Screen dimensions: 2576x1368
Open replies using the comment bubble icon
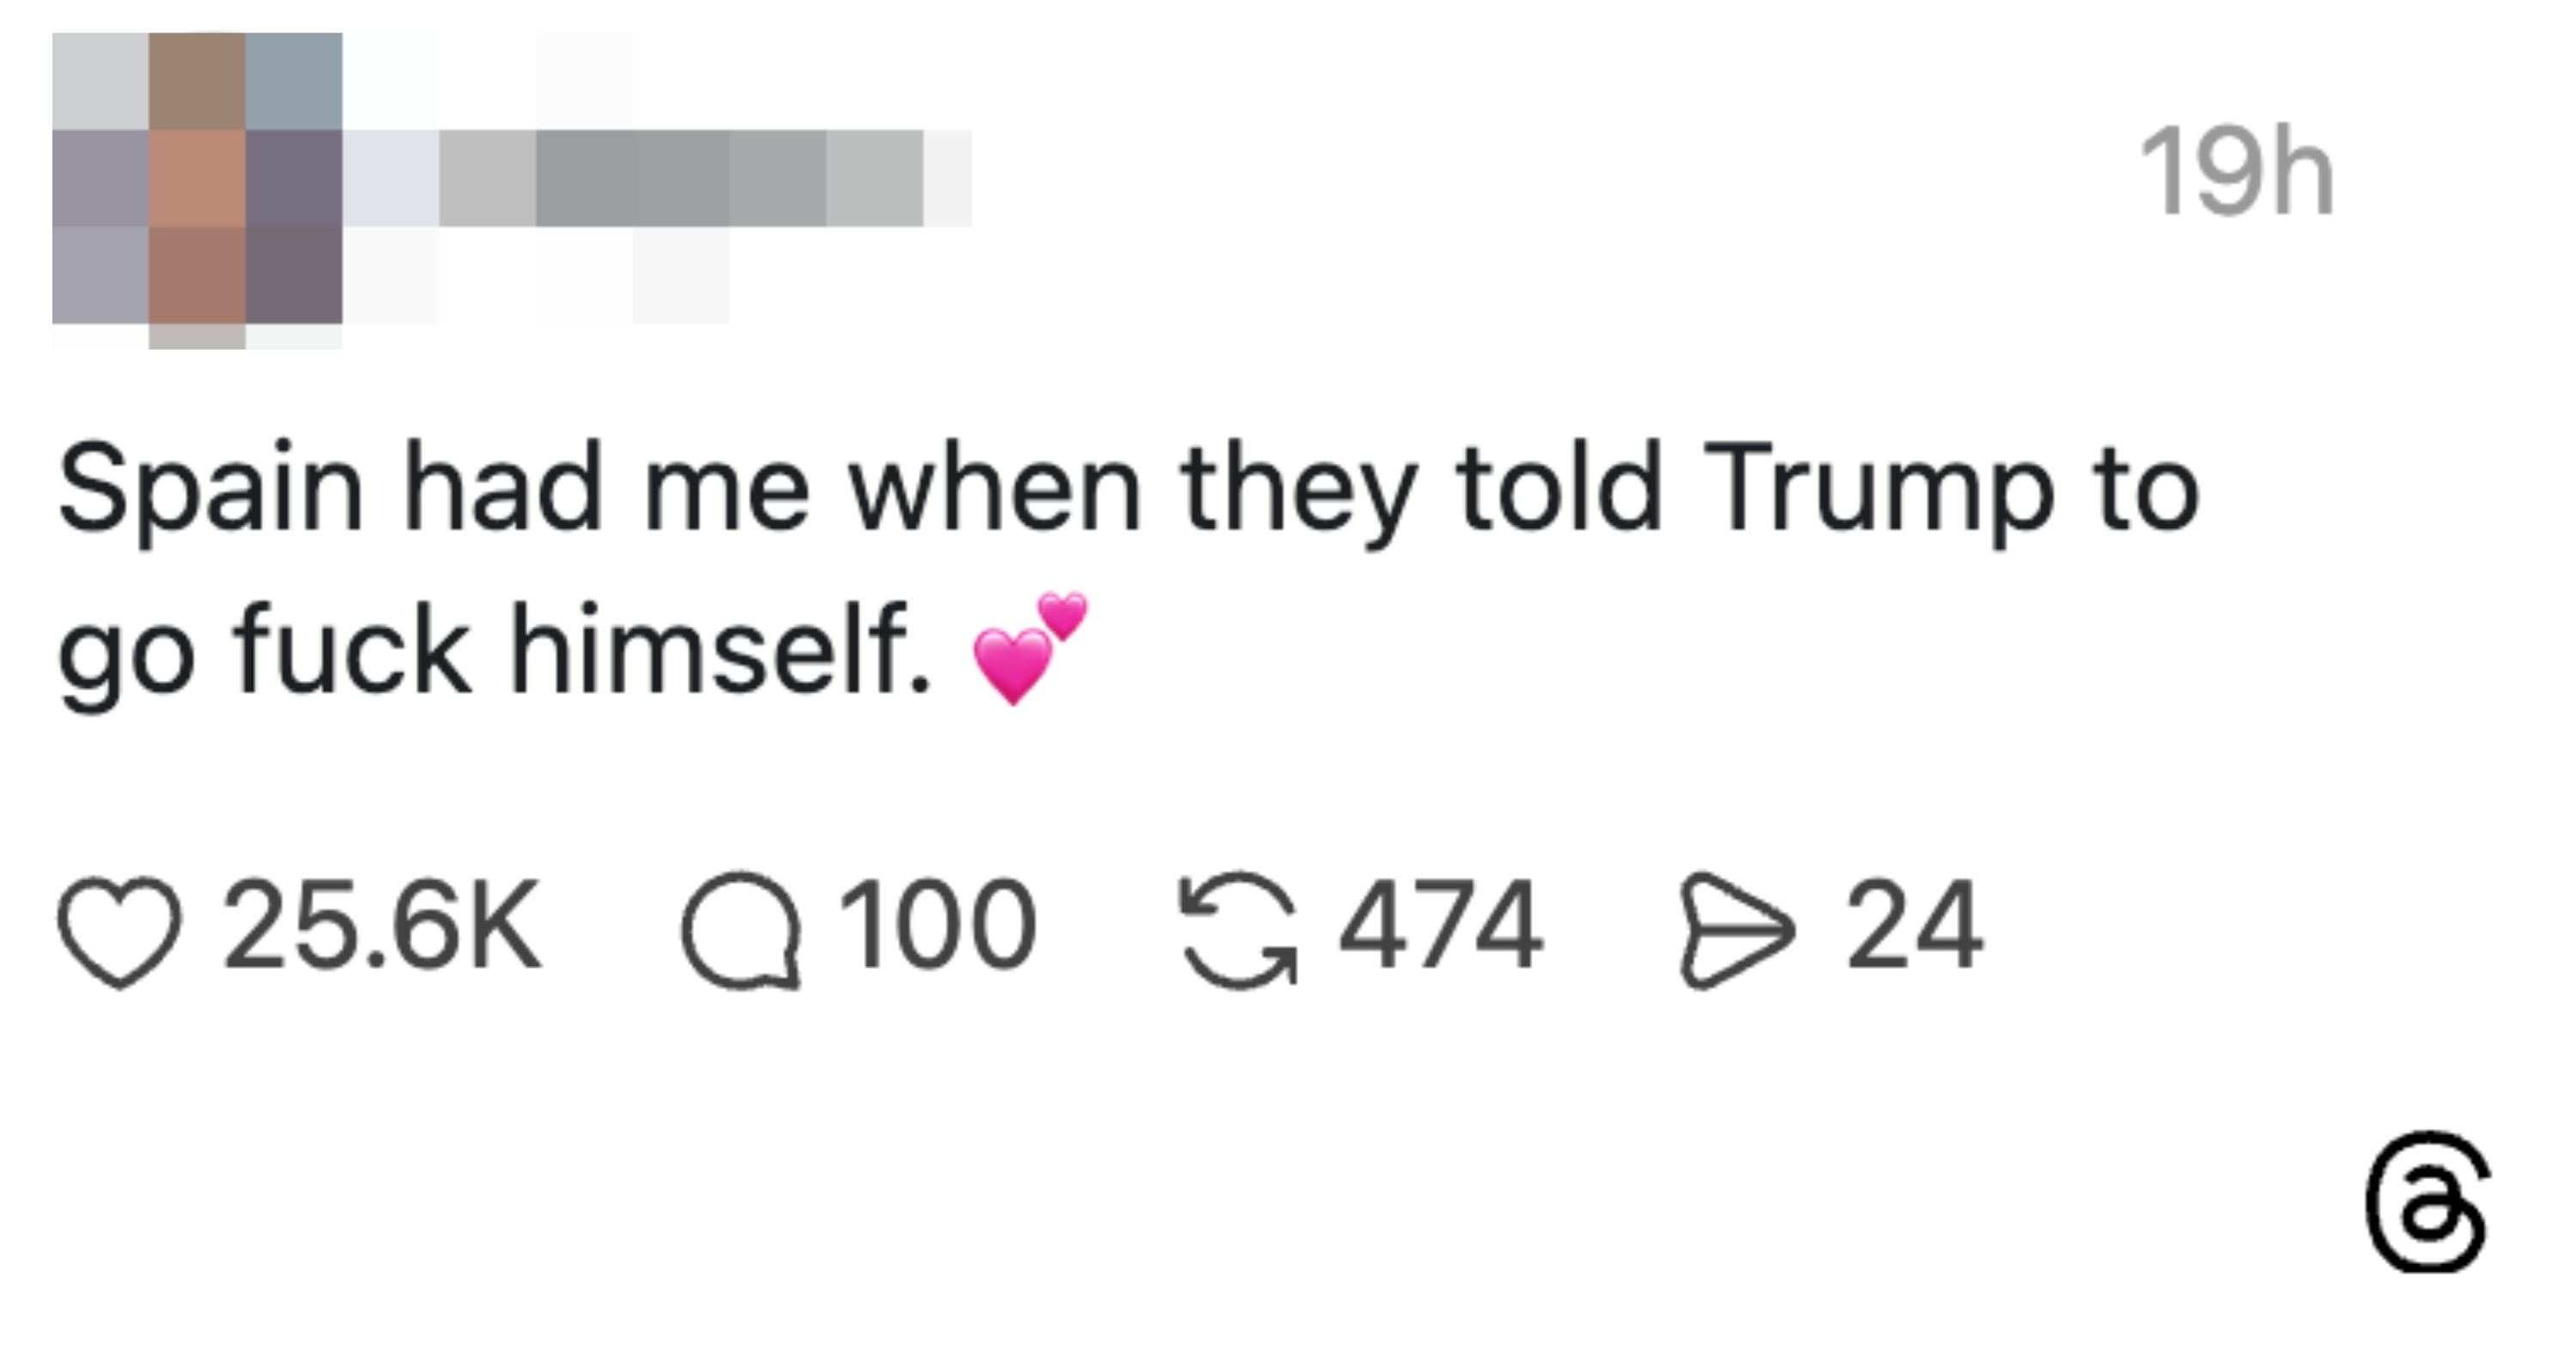741,930
